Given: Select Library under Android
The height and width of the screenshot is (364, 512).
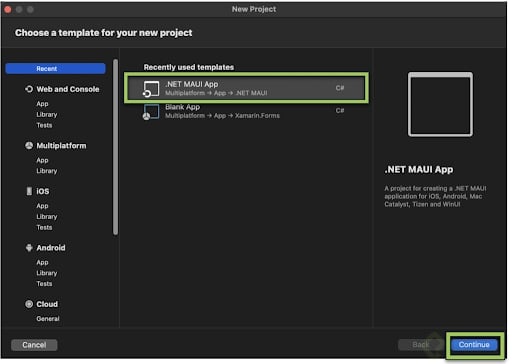Looking at the screenshot, I should tap(47, 273).
